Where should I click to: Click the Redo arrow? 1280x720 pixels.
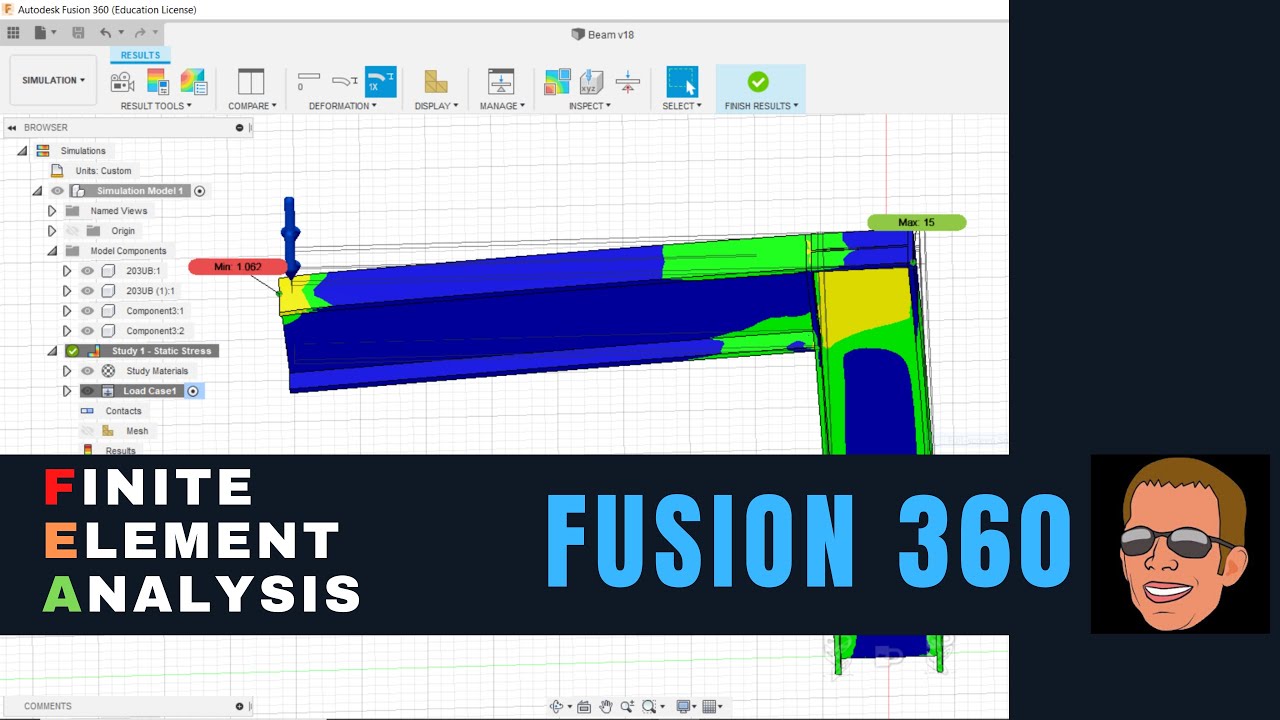coord(141,33)
